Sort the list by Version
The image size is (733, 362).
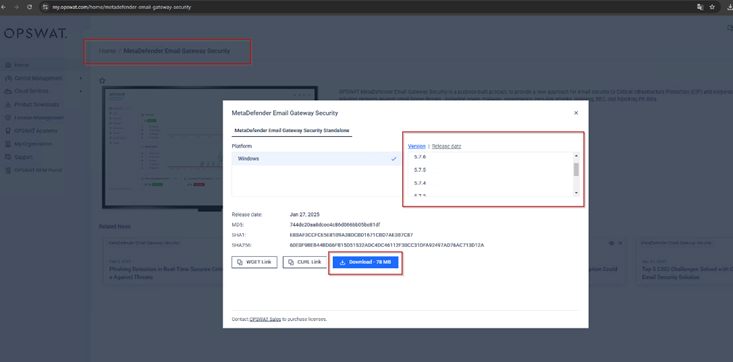pyautogui.click(x=417, y=146)
